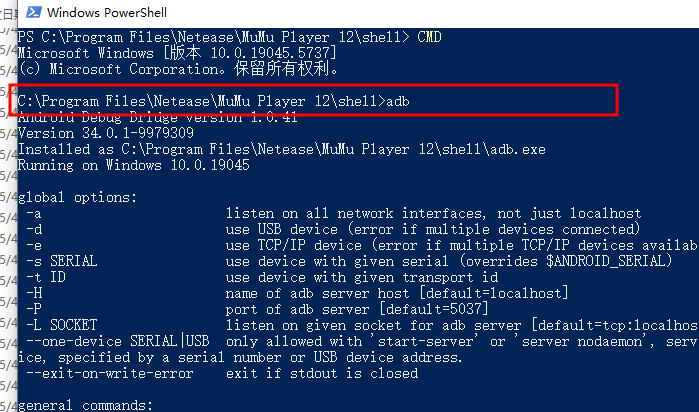This screenshot has height=412, width=699.
Task: Click the Microsoft Corporation copyright line
Action: point(178,69)
